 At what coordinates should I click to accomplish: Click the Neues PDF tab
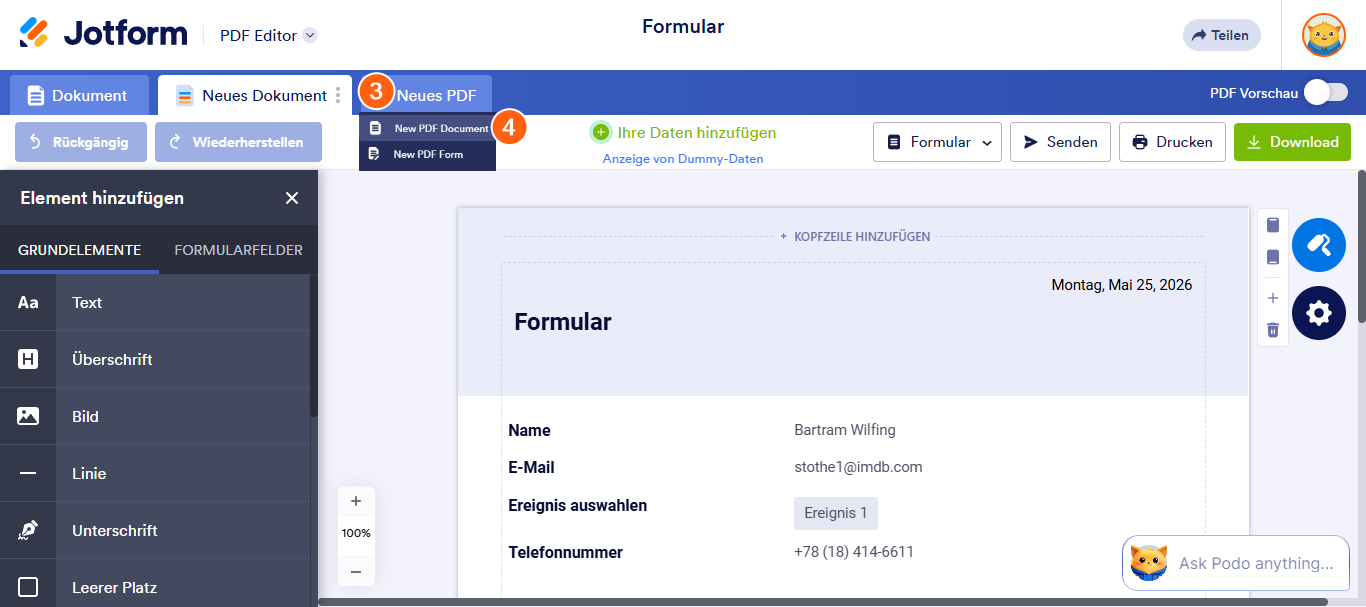(436, 96)
